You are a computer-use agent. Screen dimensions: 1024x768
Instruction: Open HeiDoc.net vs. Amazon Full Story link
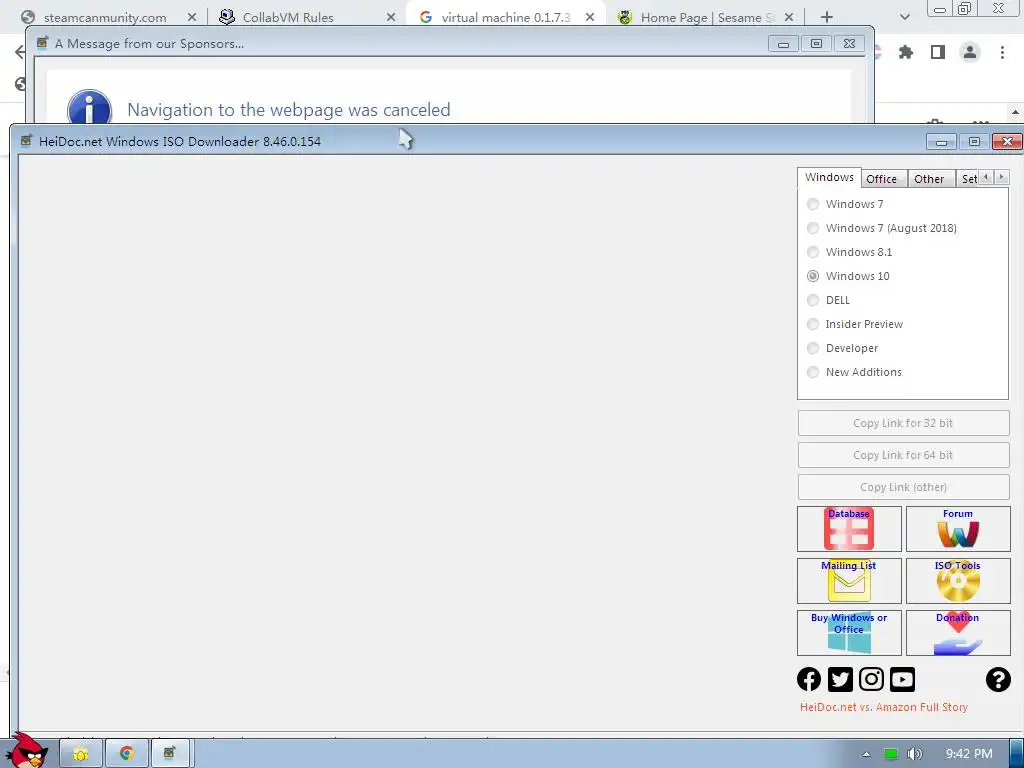(x=884, y=707)
